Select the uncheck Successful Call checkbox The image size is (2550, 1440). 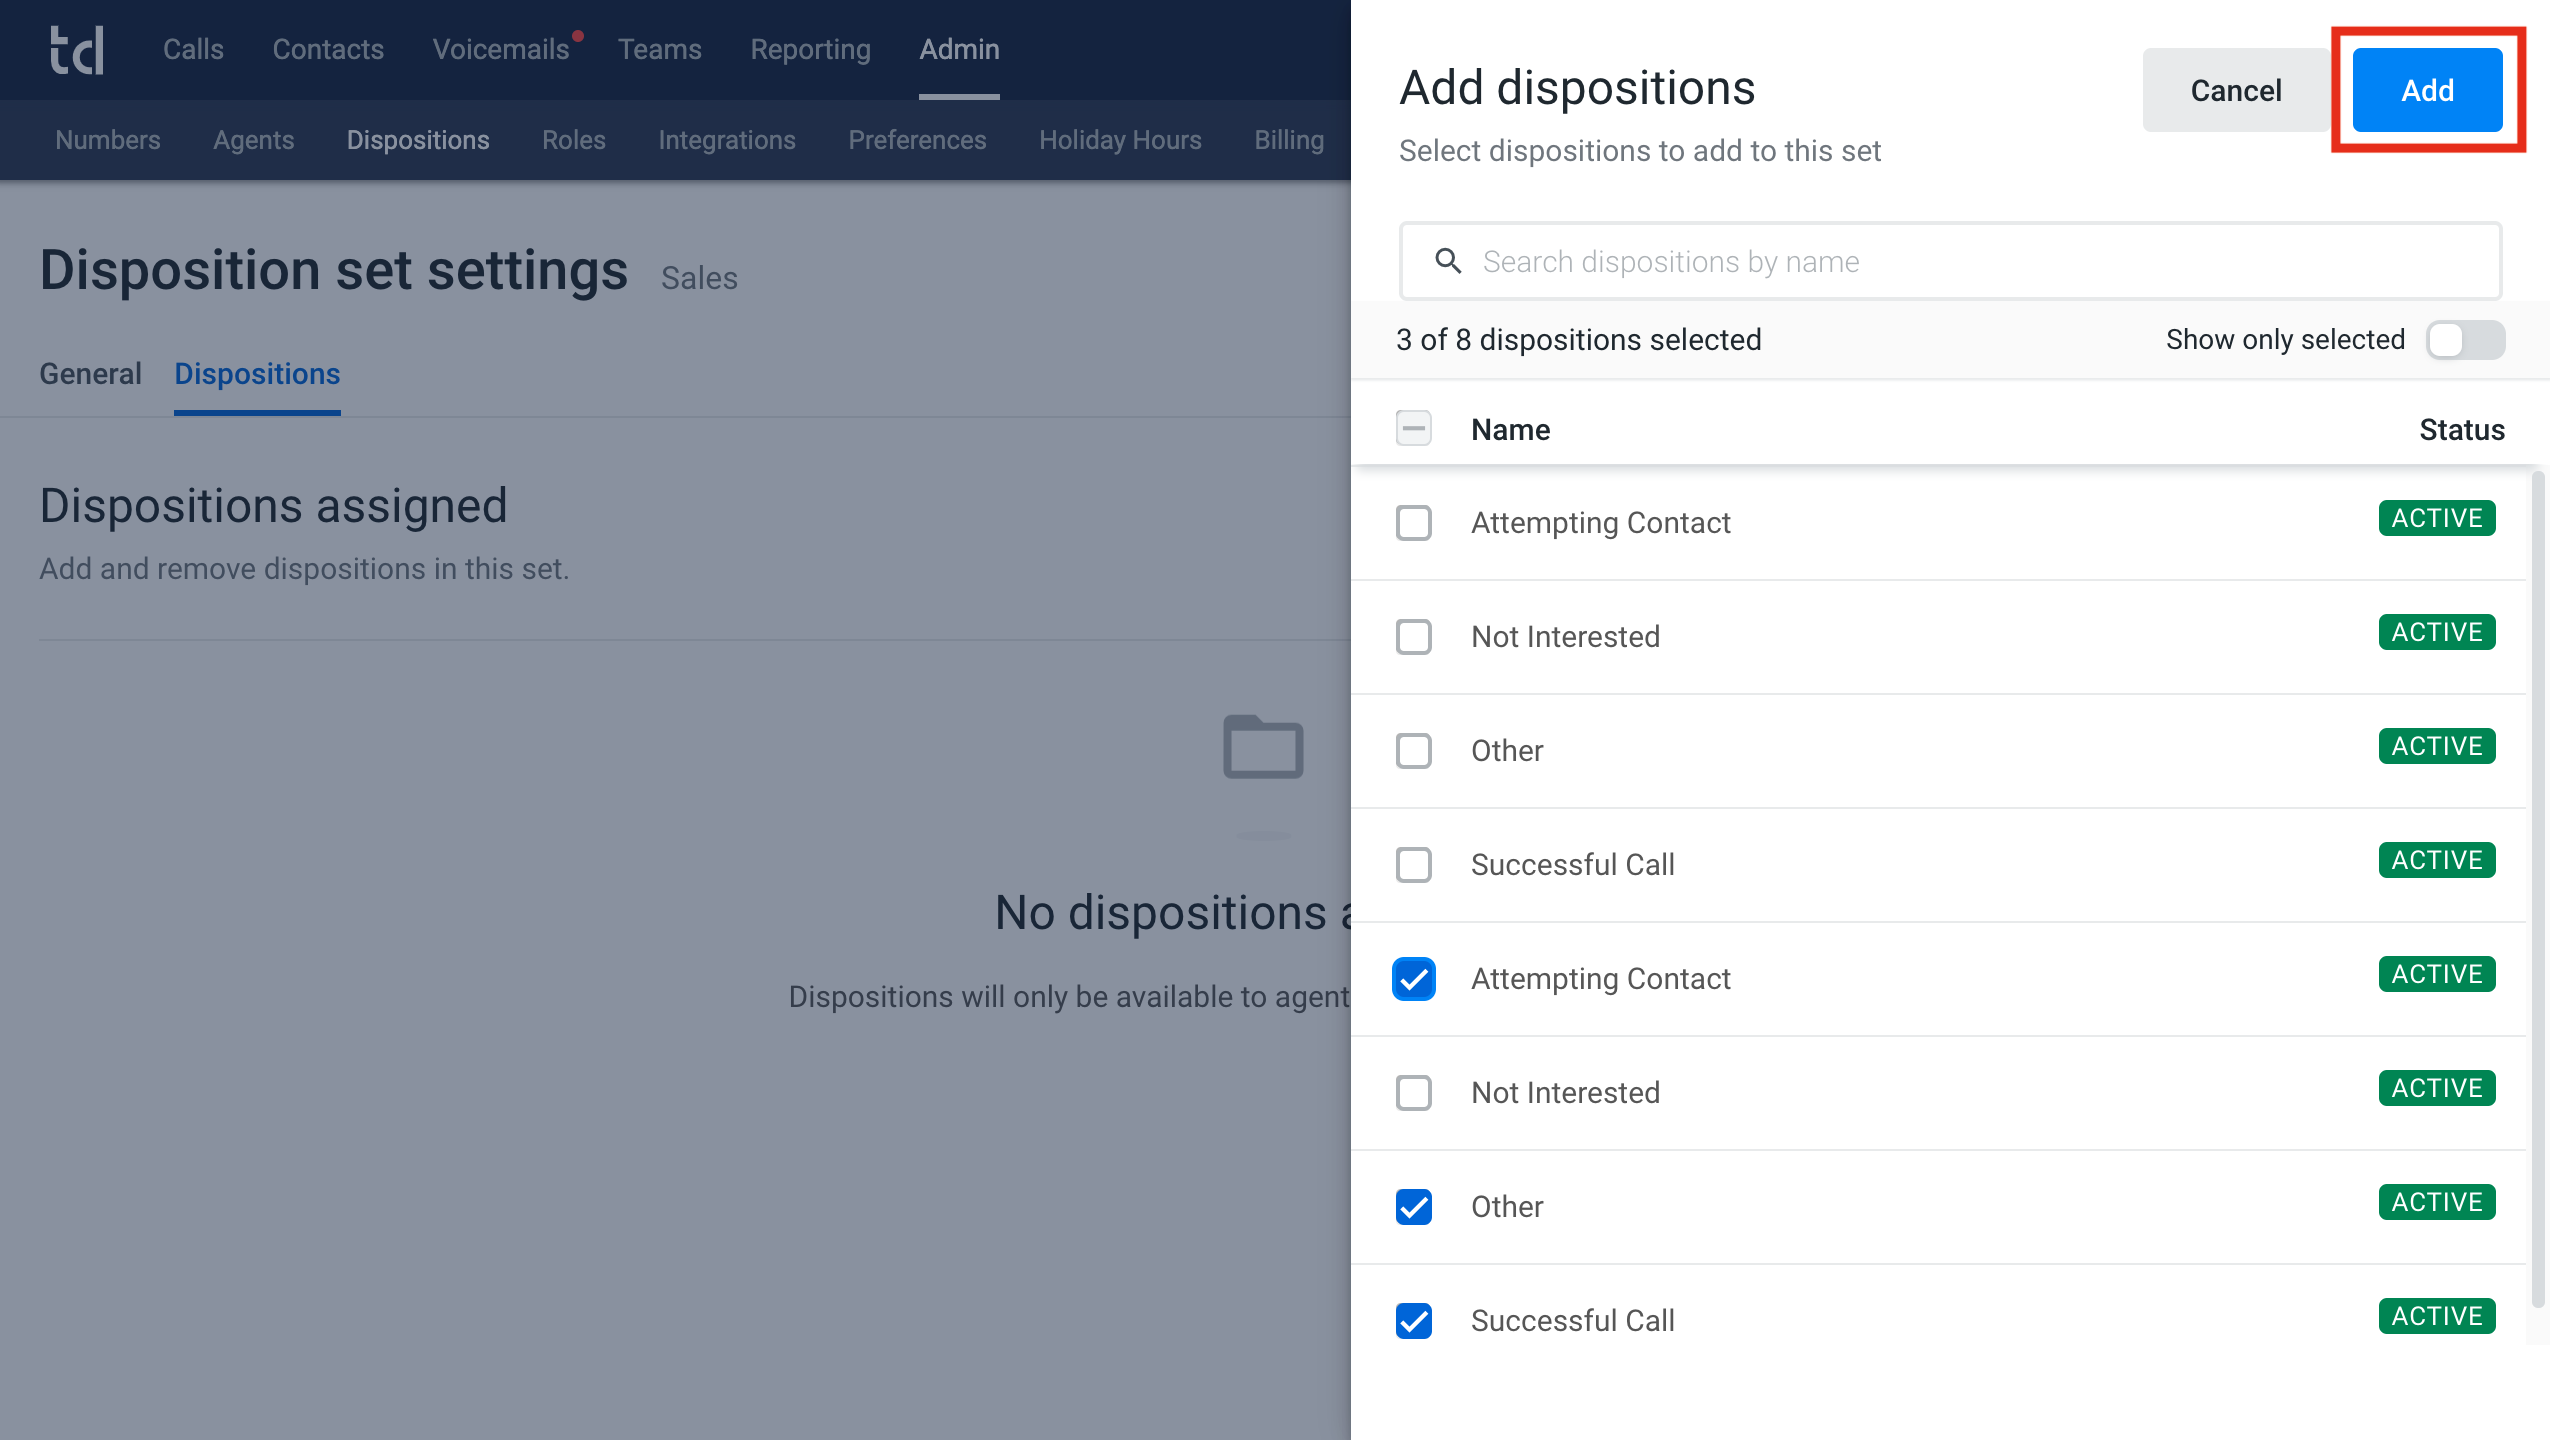(1415, 864)
